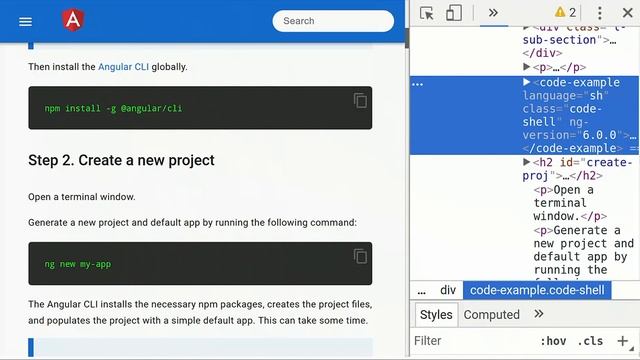Image resolution: width=640 pixels, height=360 pixels.
Task: Toggle the .cls class editor
Action: [x=590, y=341]
